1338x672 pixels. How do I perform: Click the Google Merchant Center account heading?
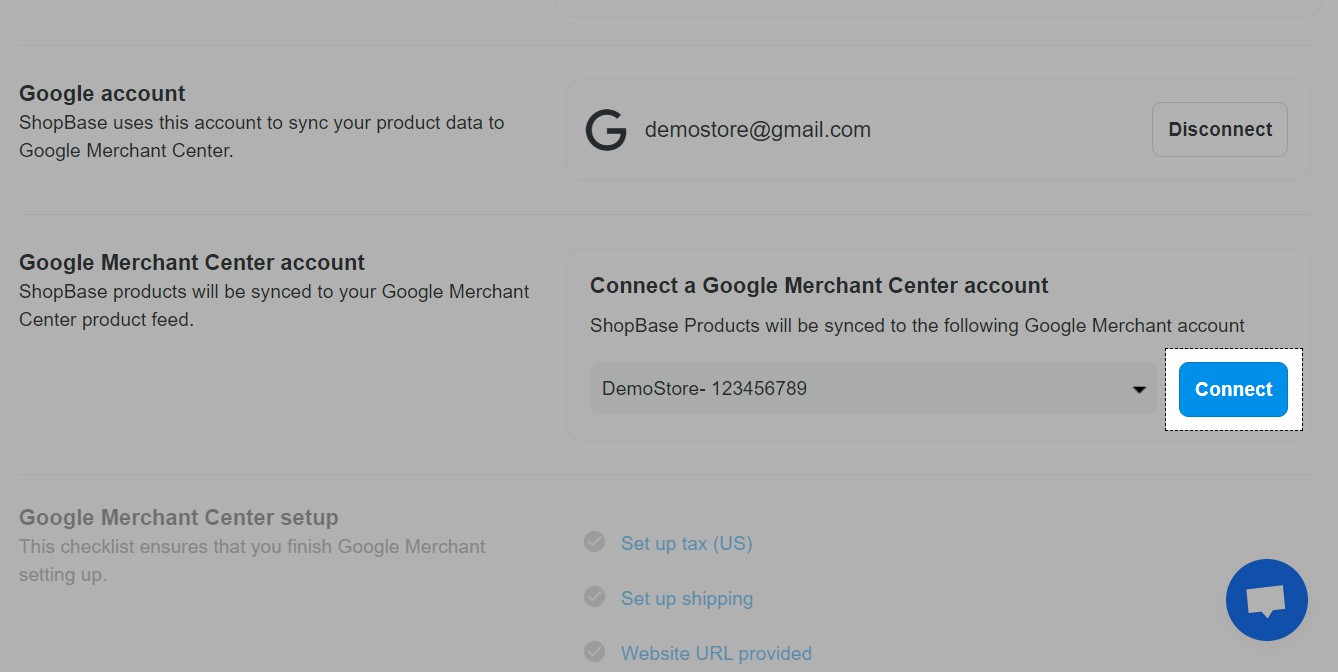click(192, 262)
